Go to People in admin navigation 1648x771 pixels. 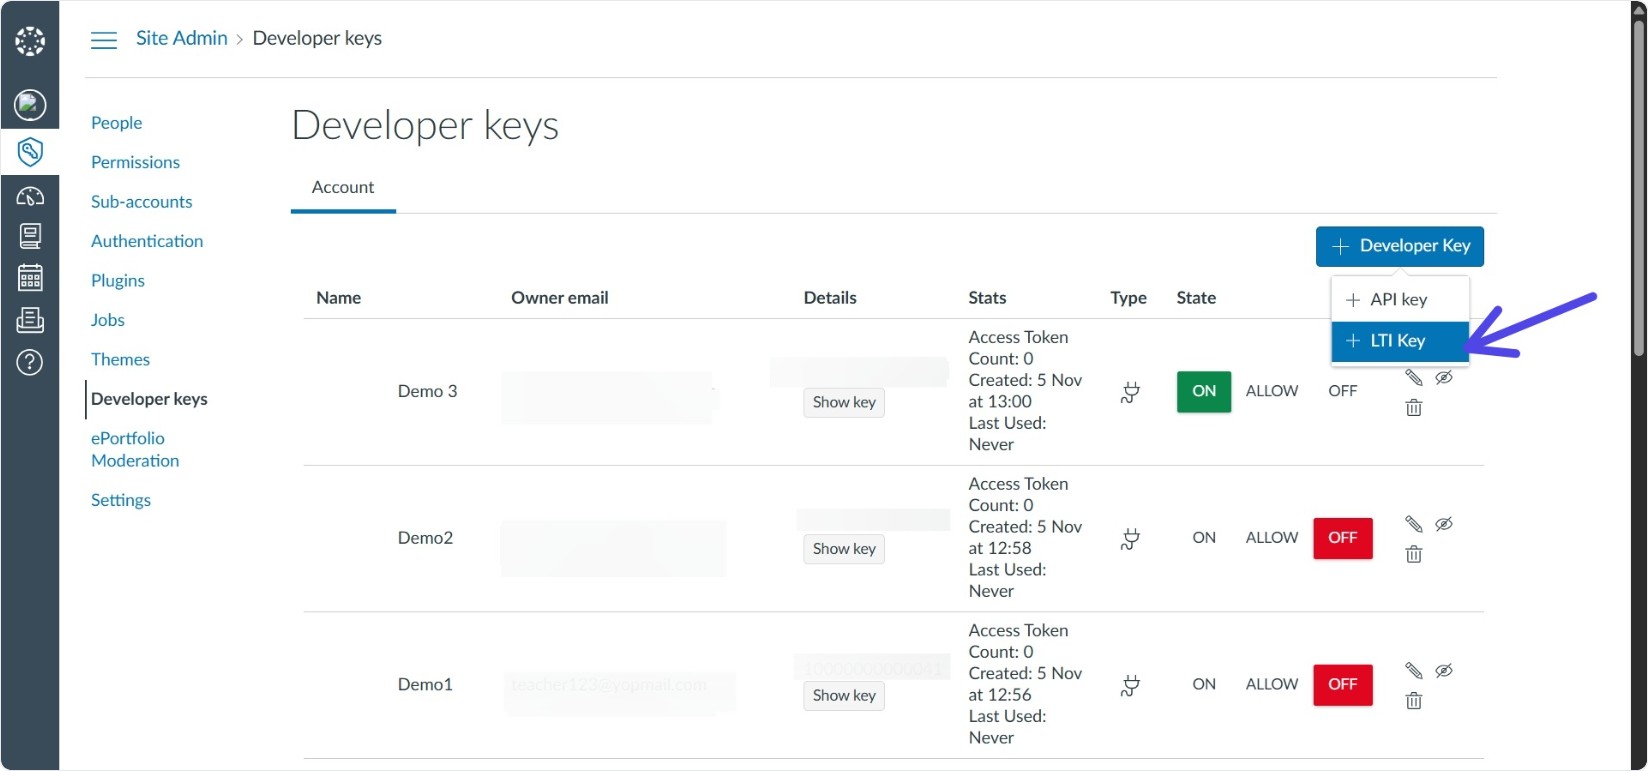[x=117, y=123]
